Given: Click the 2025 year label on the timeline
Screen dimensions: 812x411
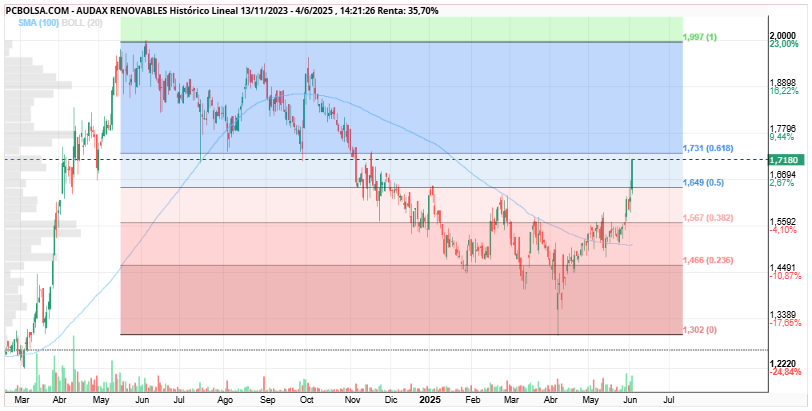Looking at the screenshot, I should [x=429, y=400].
